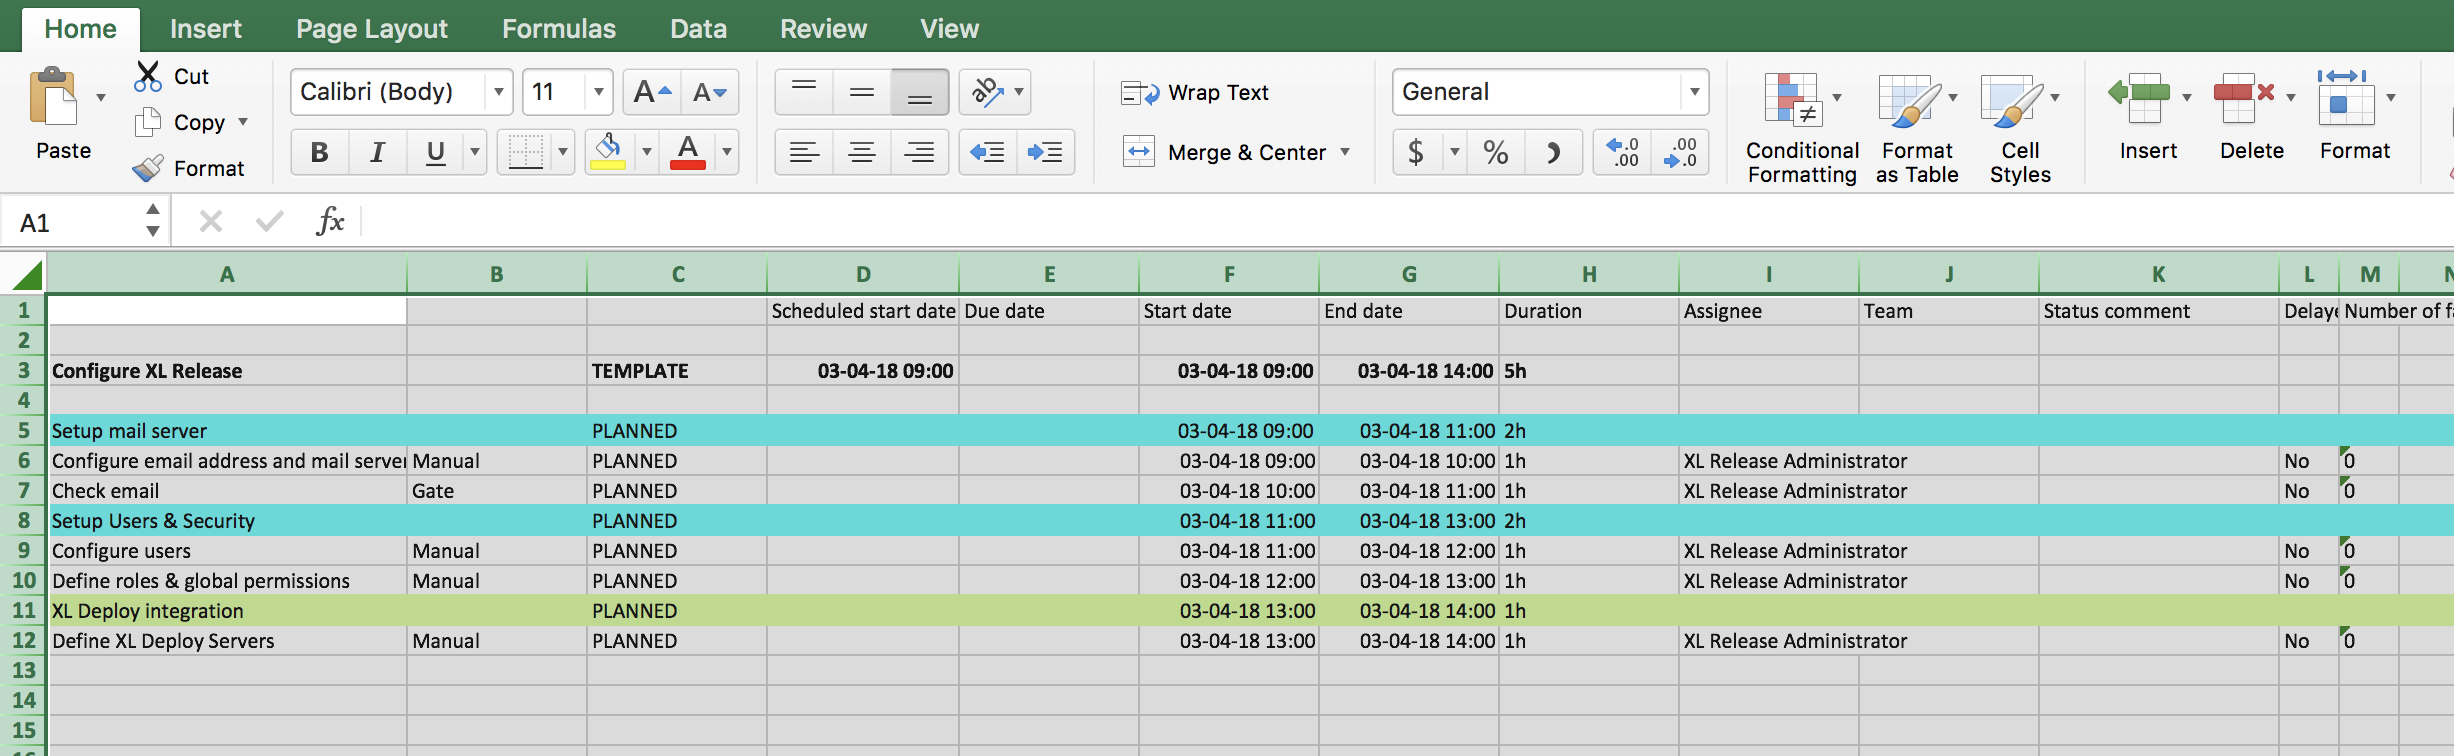The height and width of the screenshot is (756, 2454).
Task: Switch to the Formulas tab
Action: [x=559, y=29]
